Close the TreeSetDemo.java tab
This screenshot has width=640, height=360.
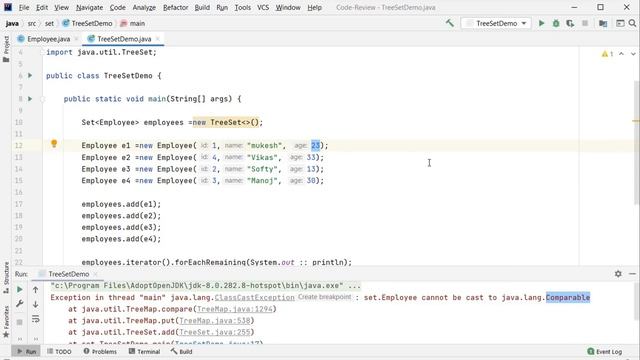[x=158, y=39]
